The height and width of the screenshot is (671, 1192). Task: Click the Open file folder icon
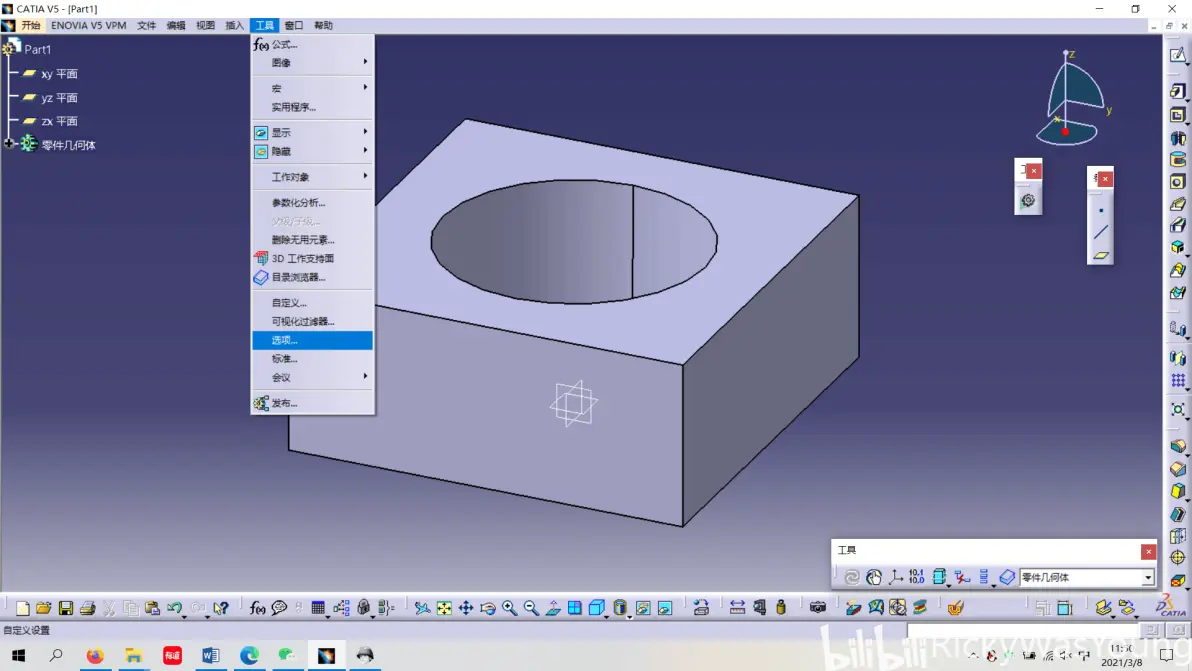coord(43,607)
